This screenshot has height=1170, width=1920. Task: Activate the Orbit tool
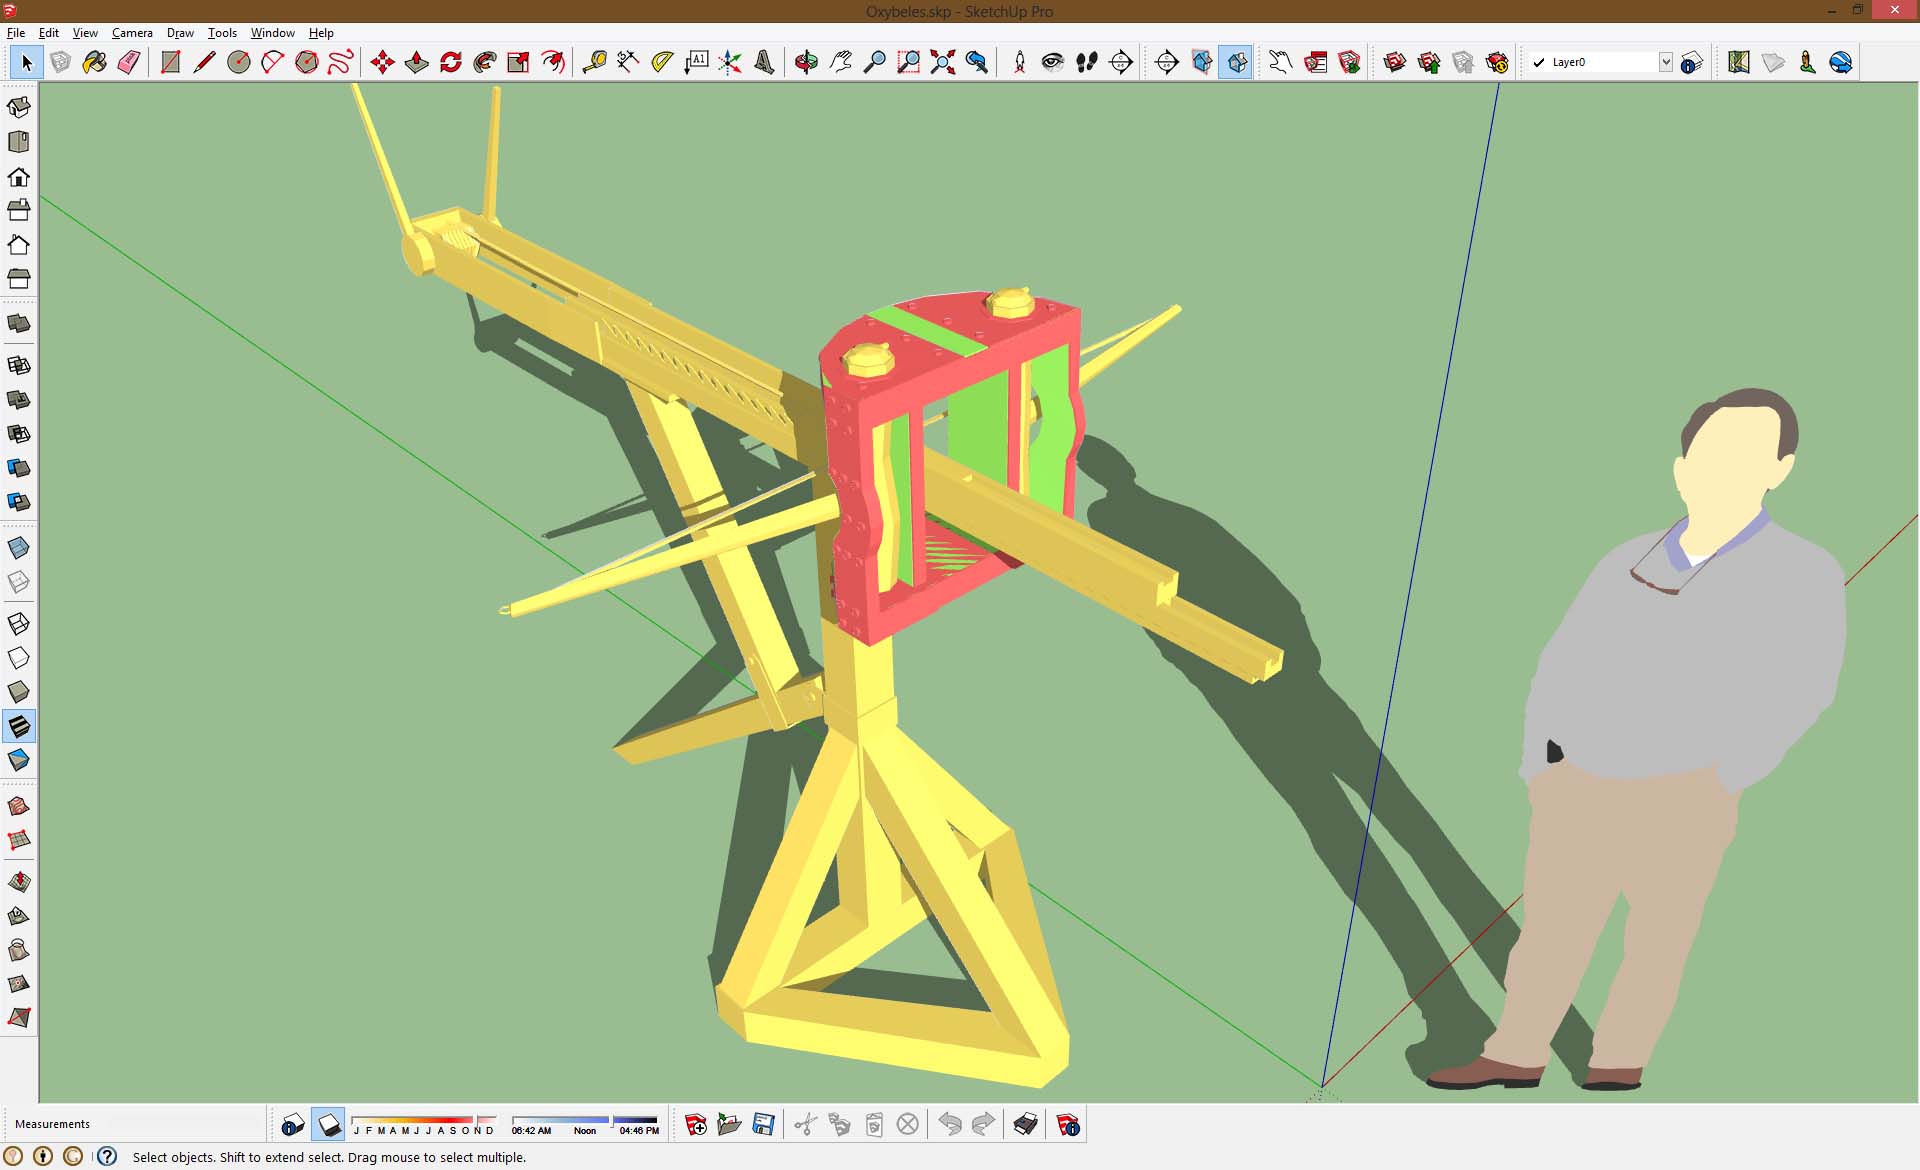point(806,62)
